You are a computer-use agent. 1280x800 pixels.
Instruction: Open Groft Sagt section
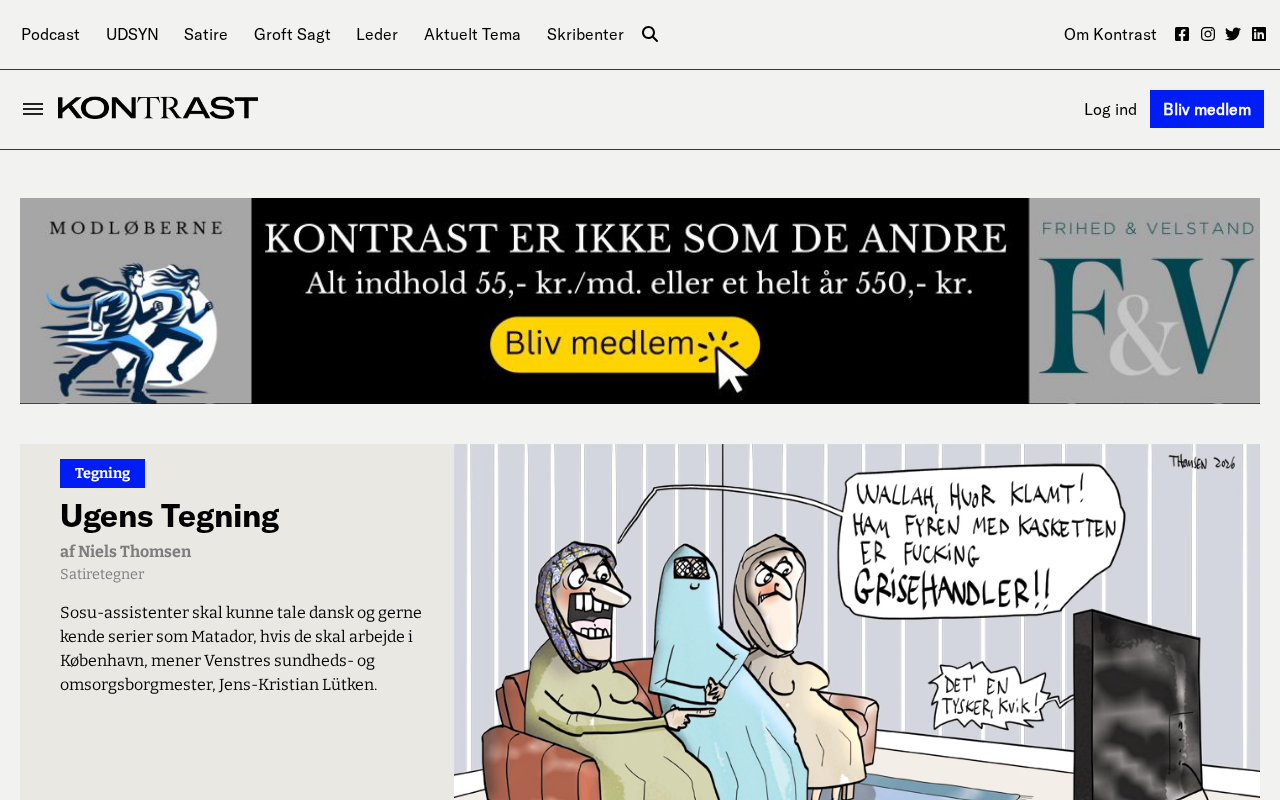292,34
